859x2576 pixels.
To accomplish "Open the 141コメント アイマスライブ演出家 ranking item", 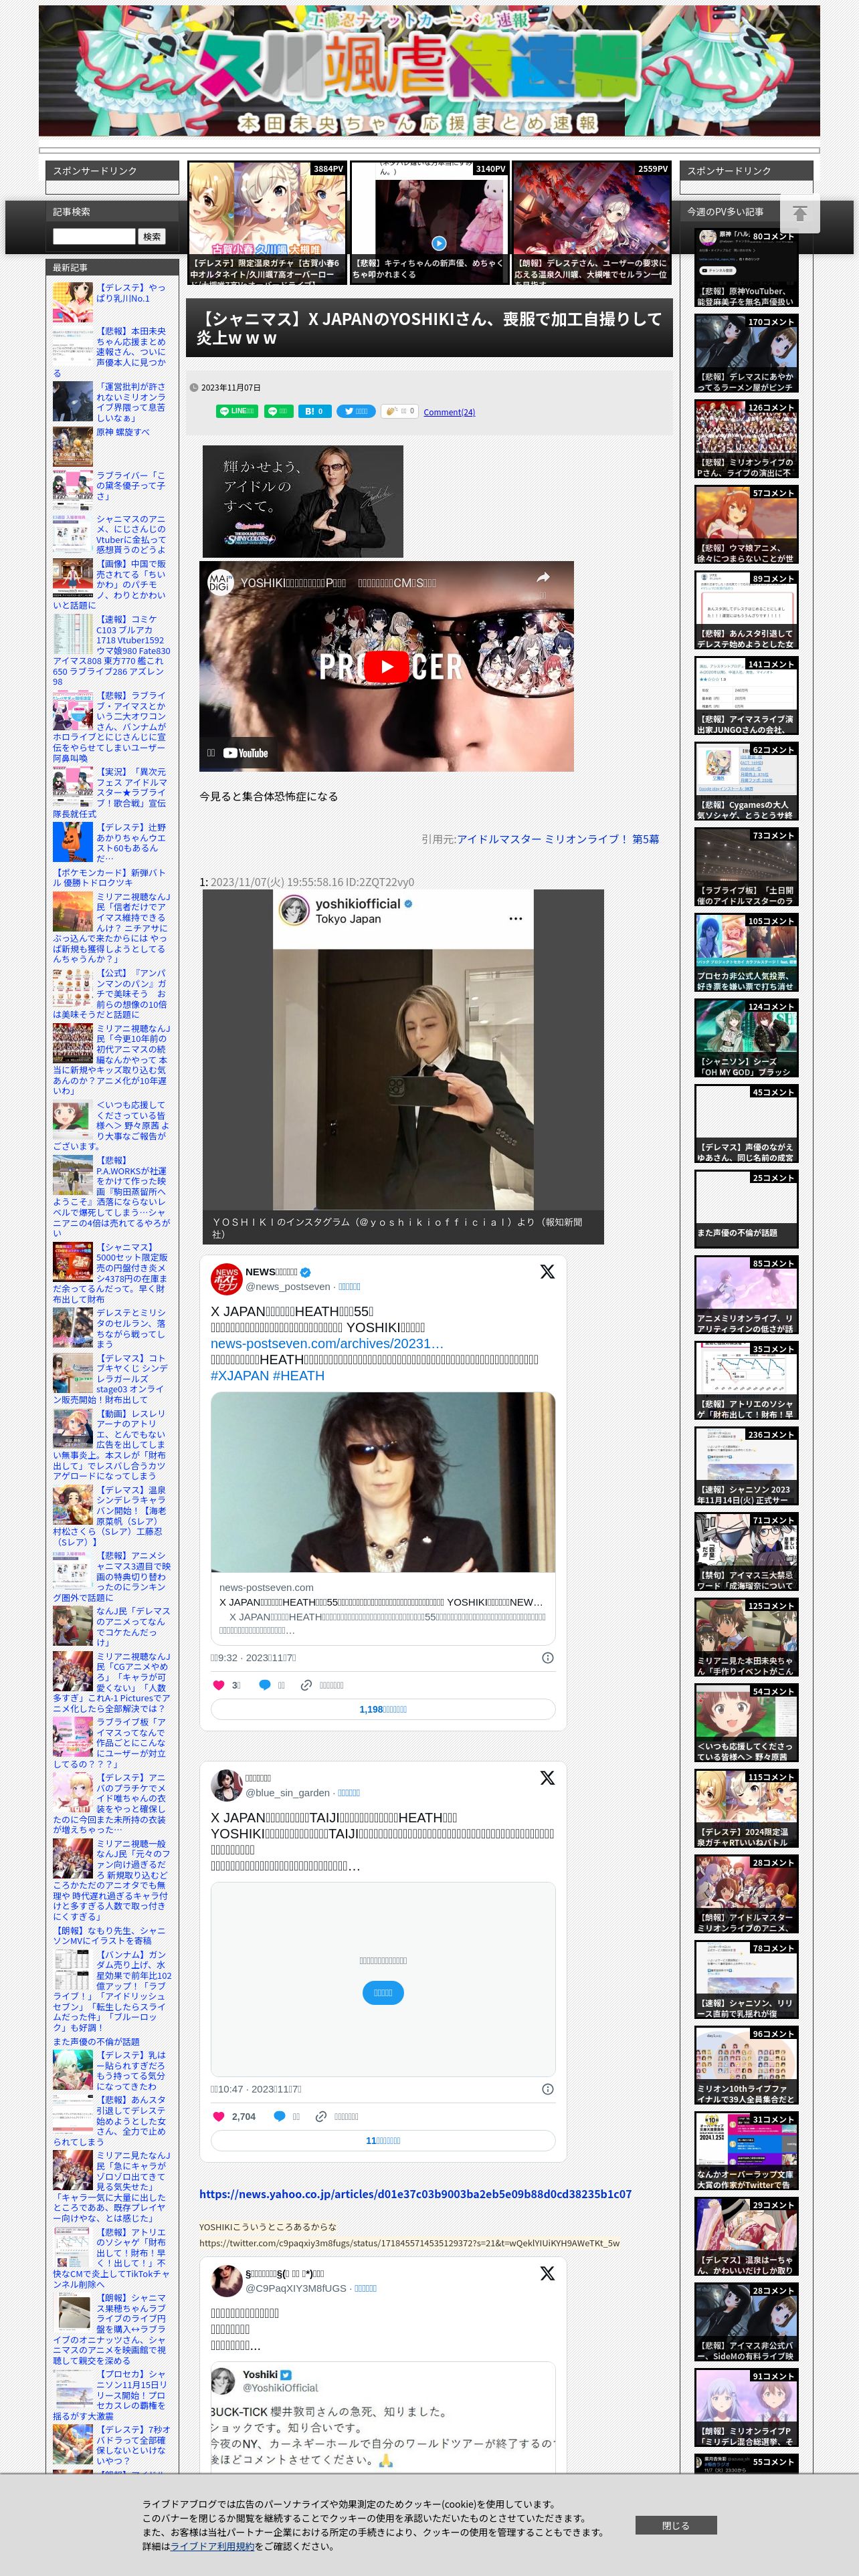I will (x=747, y=696).
